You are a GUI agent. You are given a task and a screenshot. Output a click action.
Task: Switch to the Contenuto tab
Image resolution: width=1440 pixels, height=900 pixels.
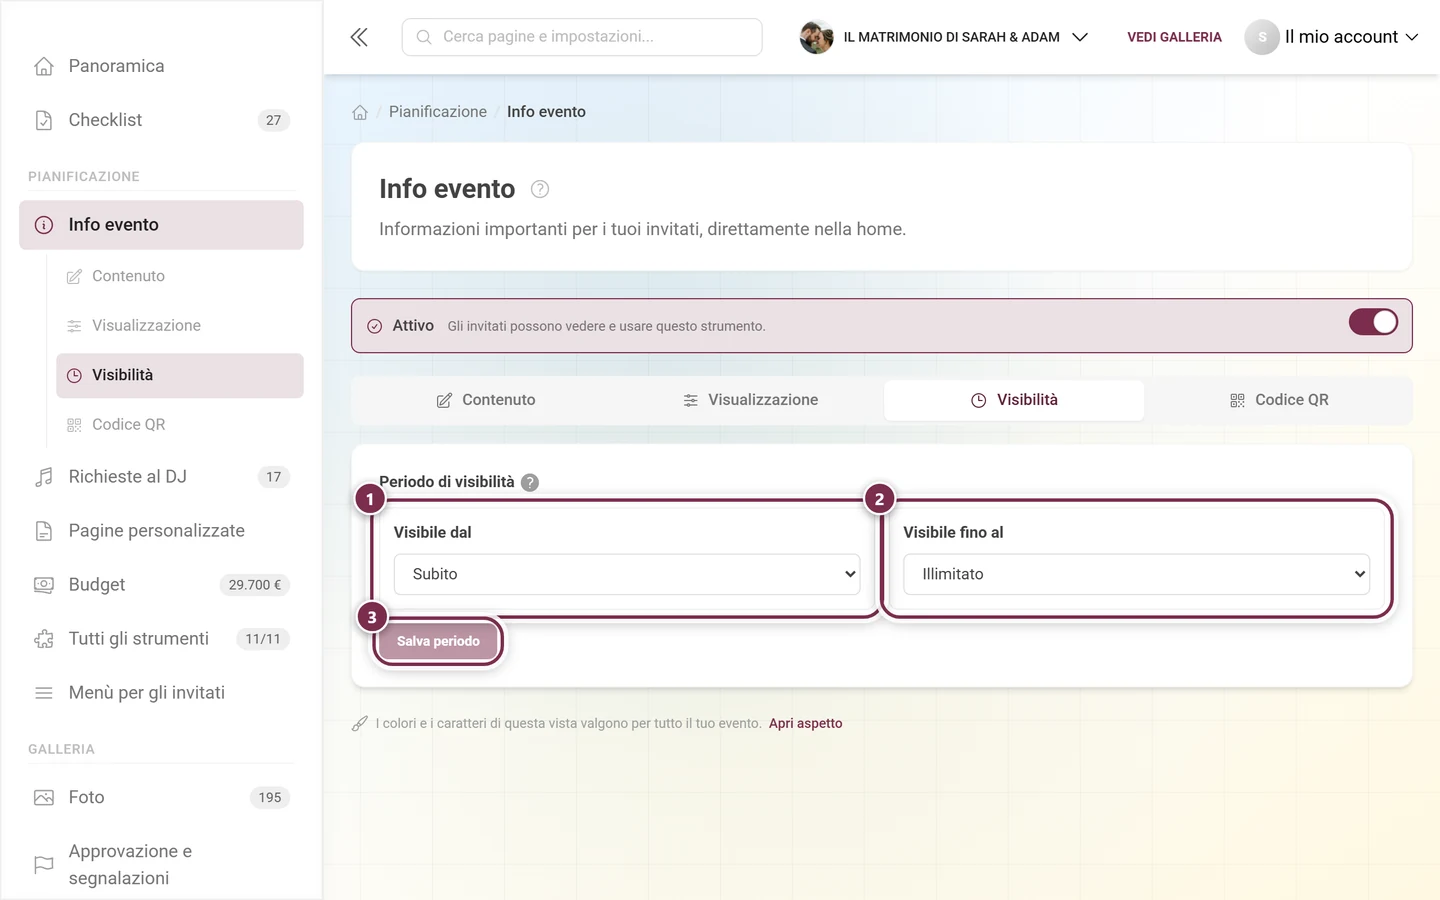[x=486, y=400]
